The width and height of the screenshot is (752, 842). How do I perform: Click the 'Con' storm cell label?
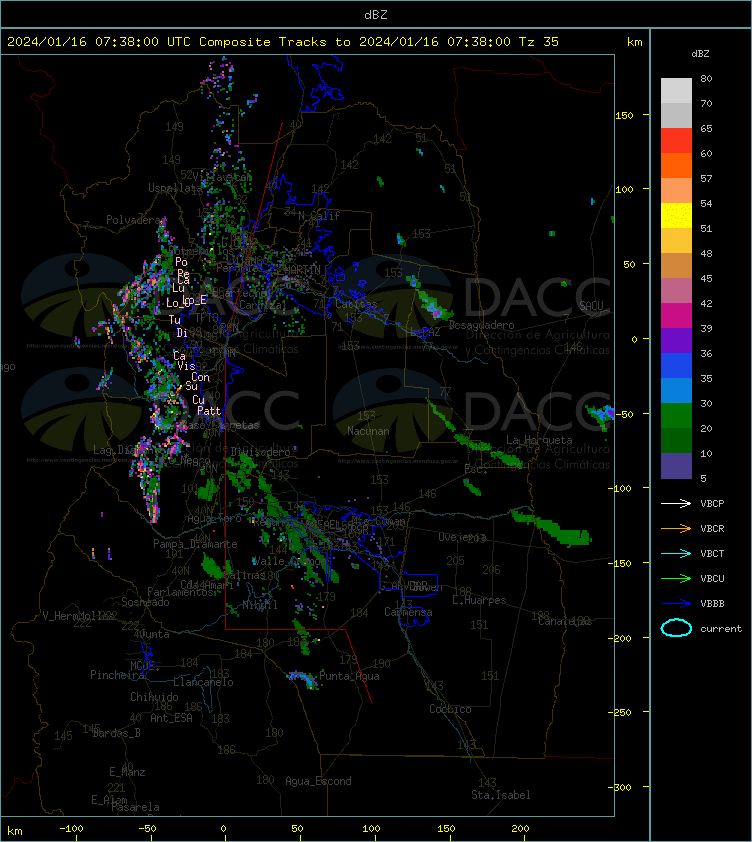tap(200, 377)
